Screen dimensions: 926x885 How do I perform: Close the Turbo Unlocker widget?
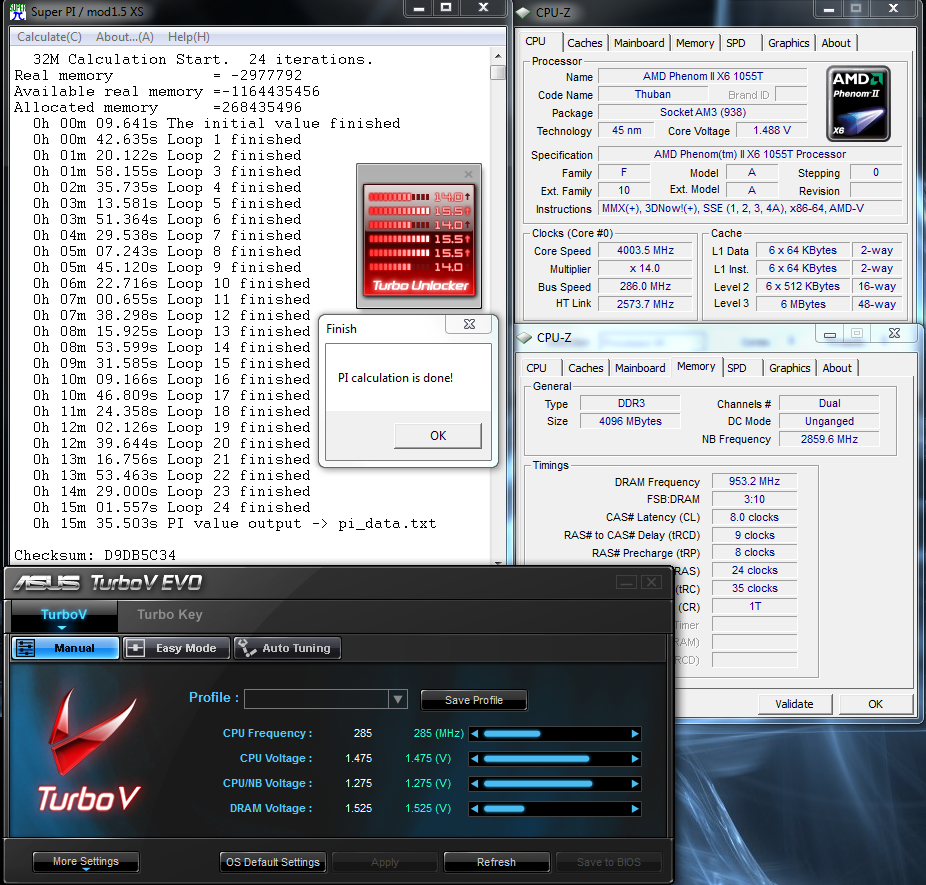pos(469,174)
